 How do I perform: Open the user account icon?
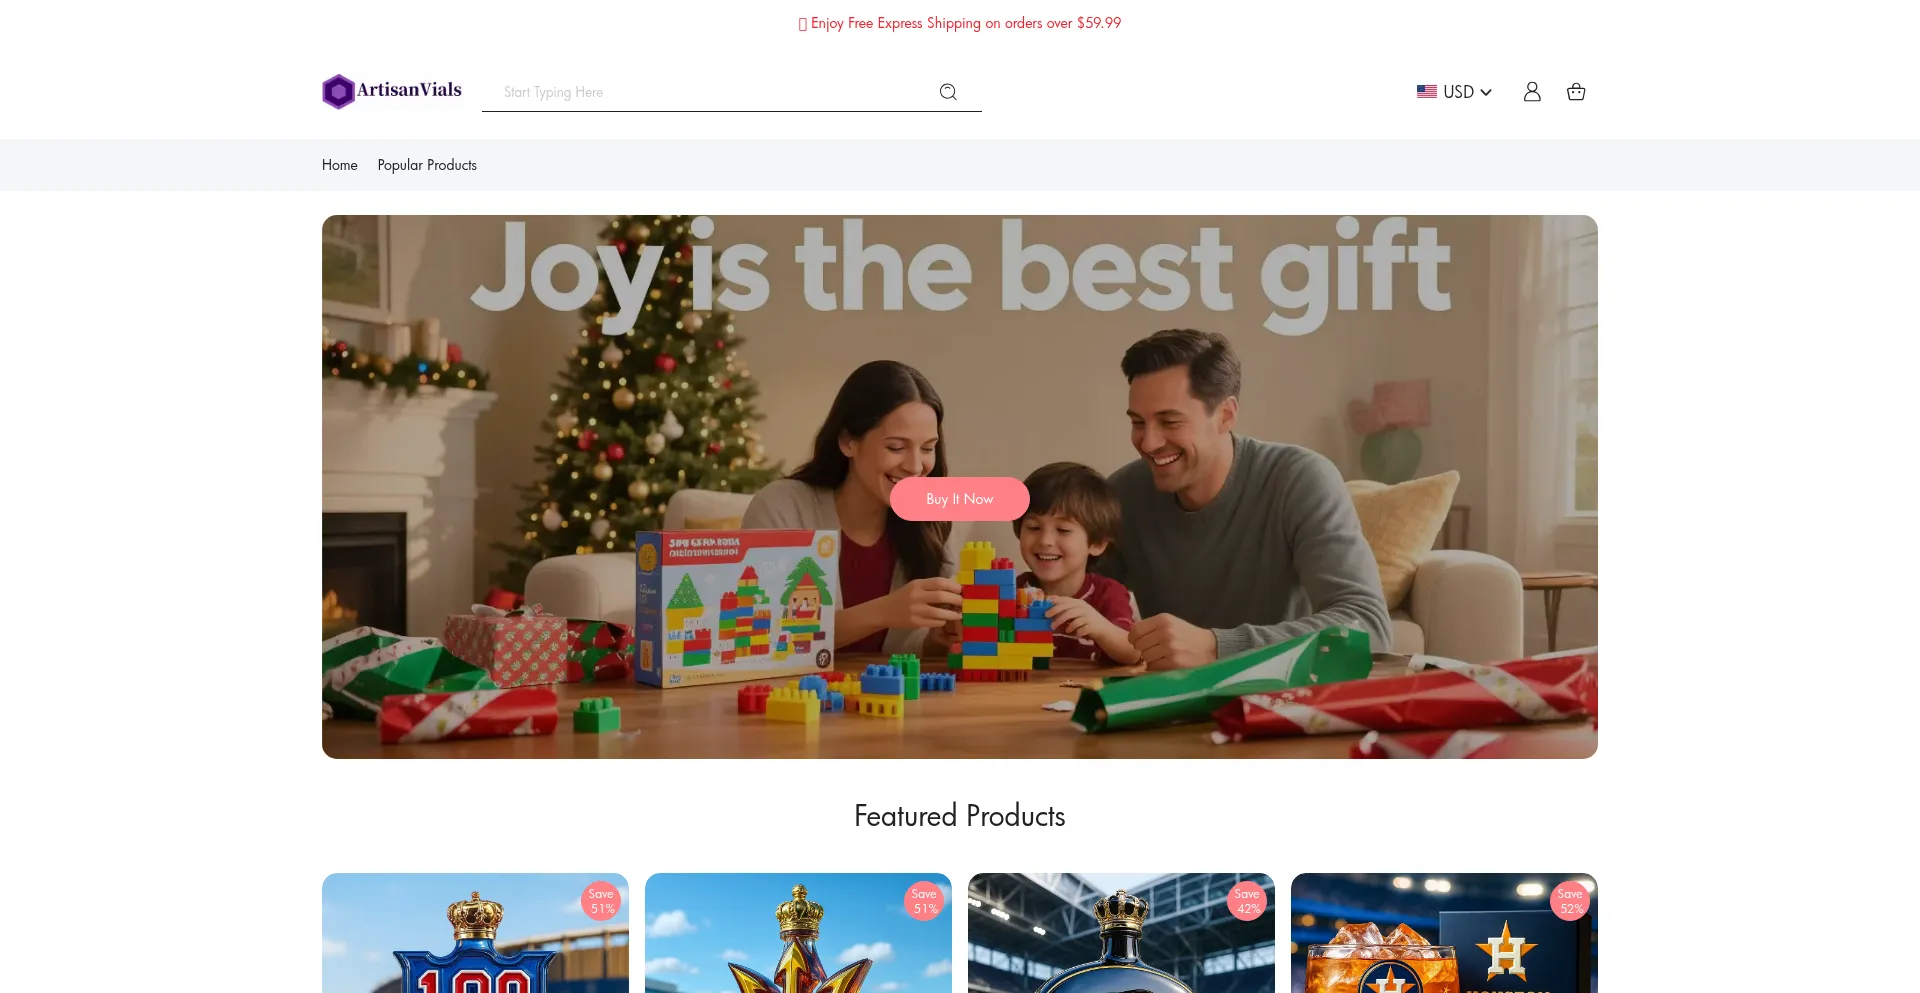pyautogui.click(x=1532, y=92)
